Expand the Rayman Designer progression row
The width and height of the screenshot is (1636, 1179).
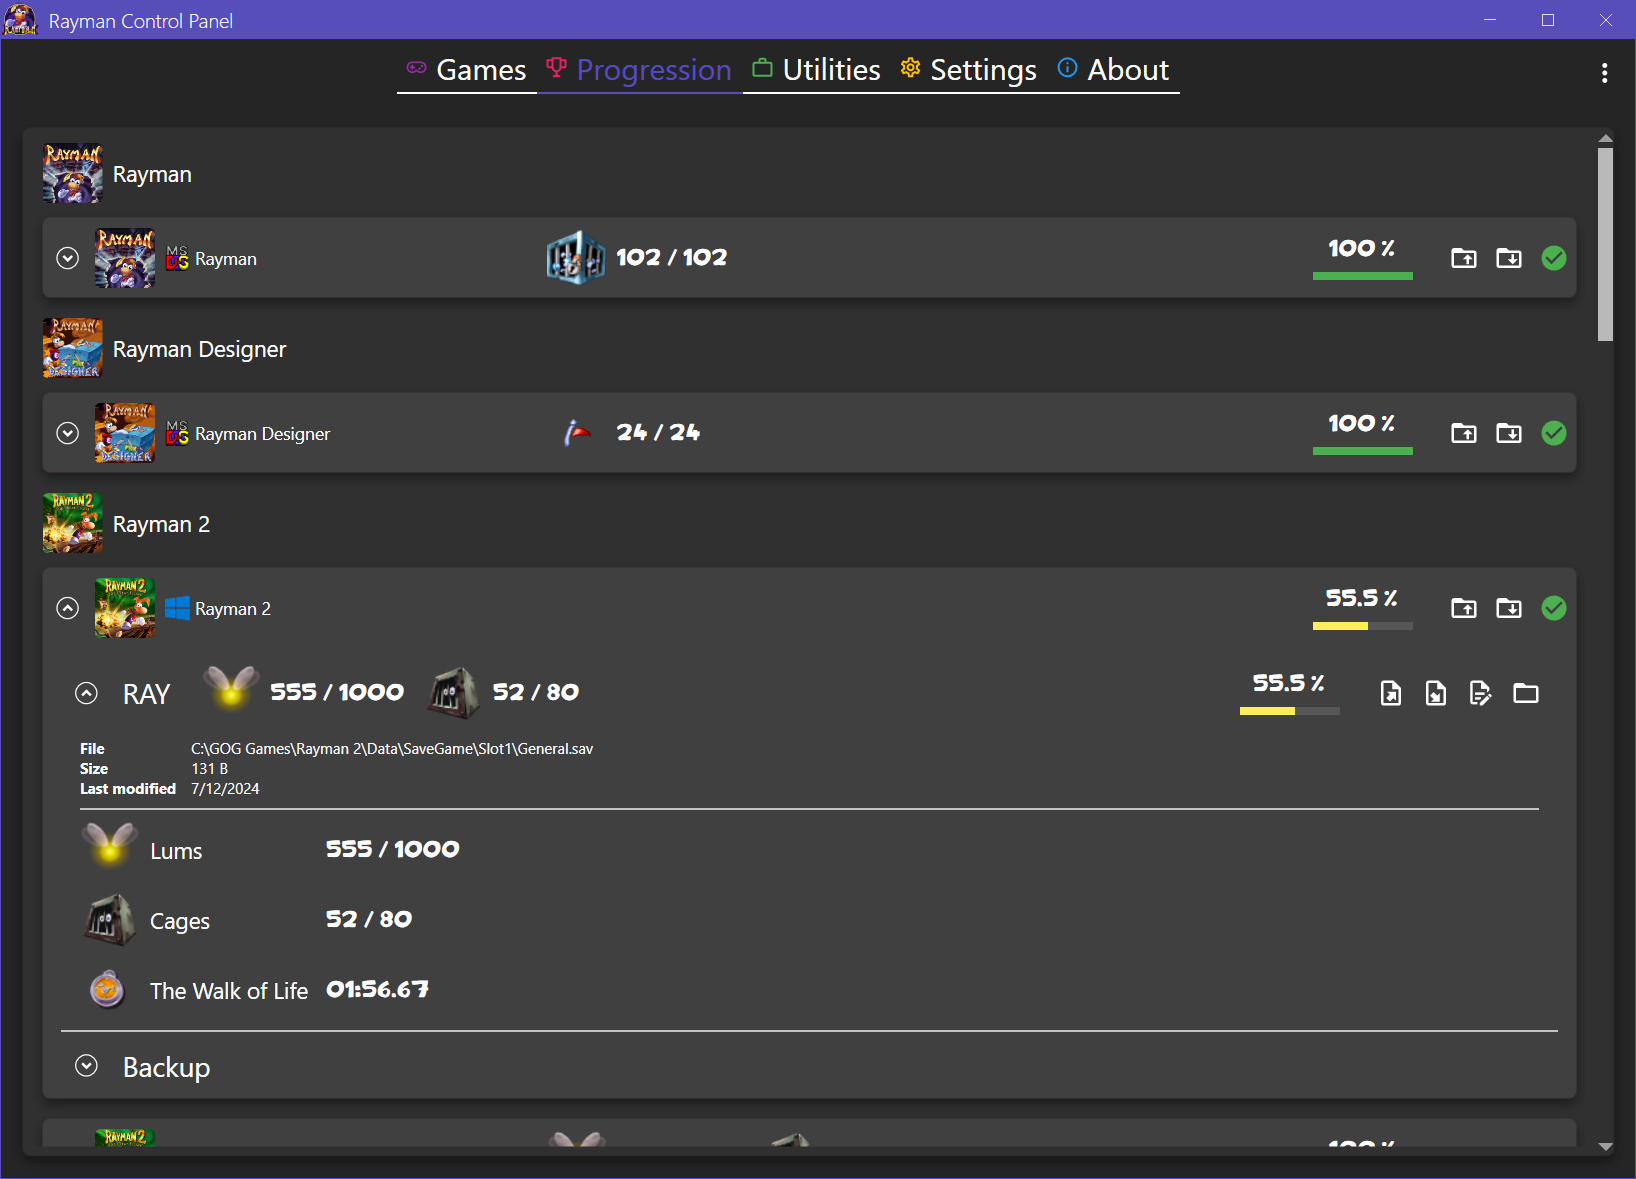(67, 433)
